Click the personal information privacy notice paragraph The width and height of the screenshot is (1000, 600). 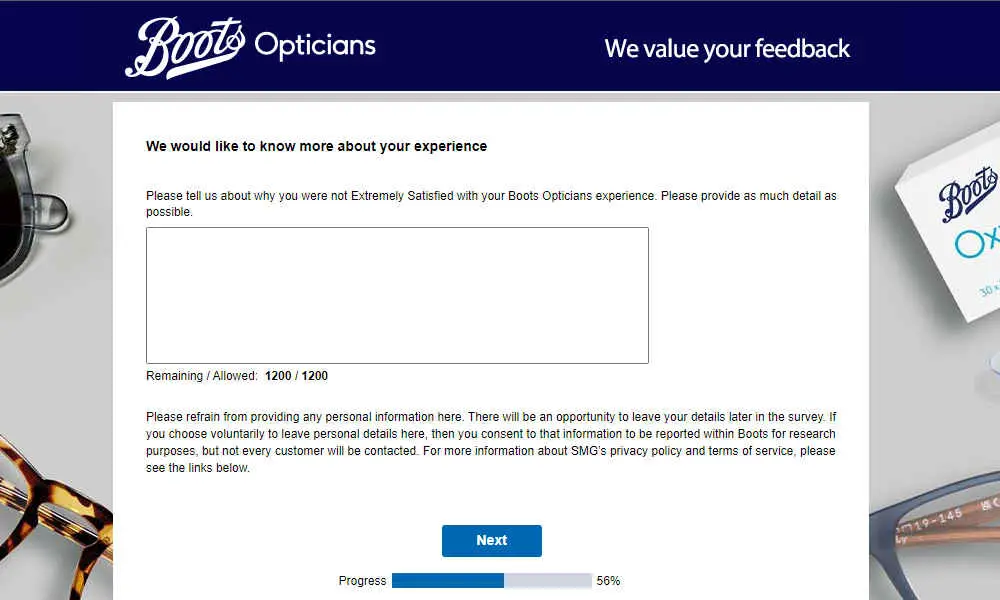490,442
